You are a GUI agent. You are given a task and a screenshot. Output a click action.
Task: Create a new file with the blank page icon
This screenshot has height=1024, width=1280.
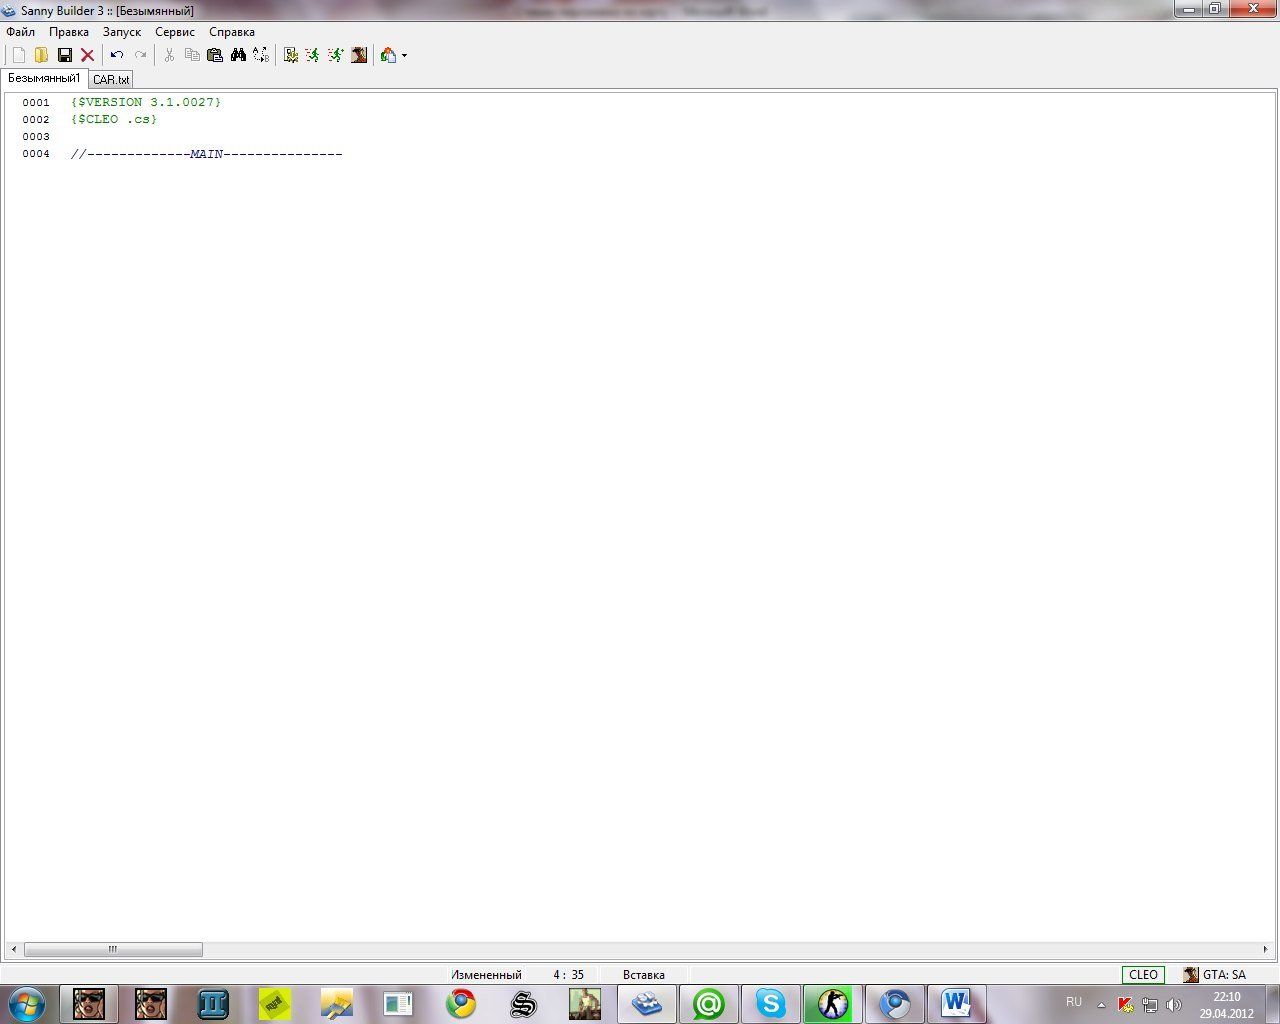pyautogui.click(x=18, y=55)
